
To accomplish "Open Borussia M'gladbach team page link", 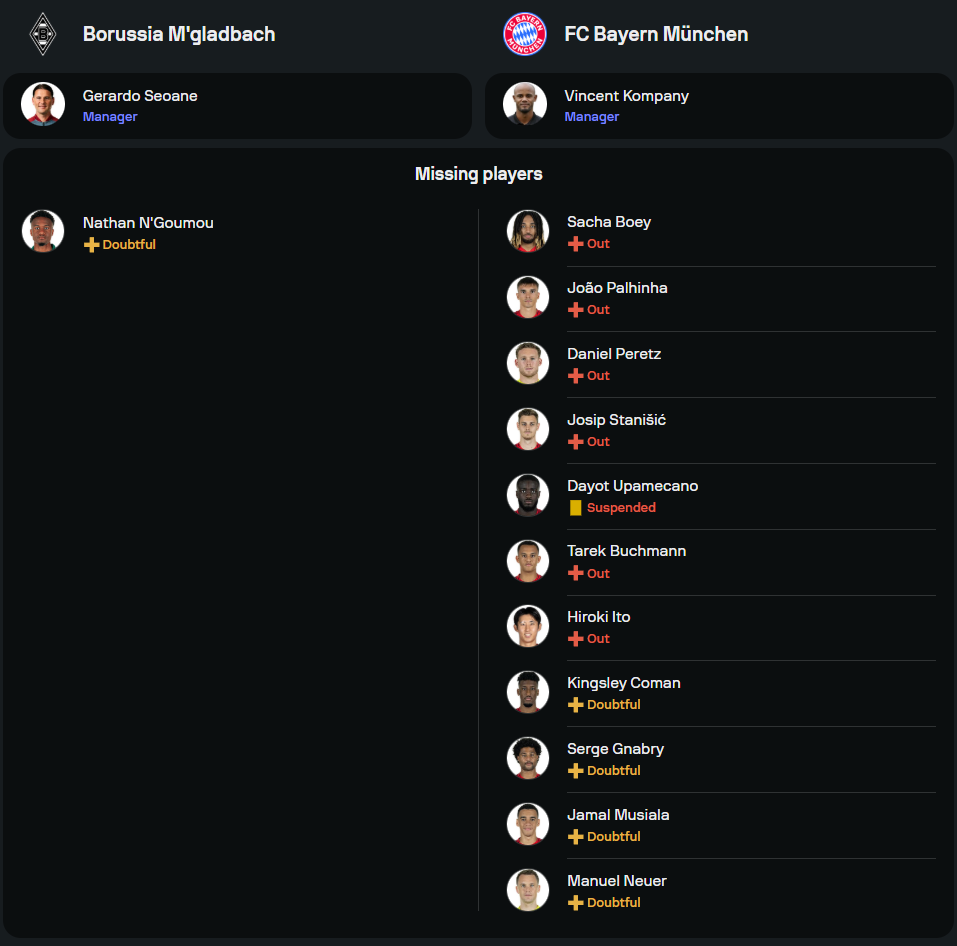I will point(179,34).
